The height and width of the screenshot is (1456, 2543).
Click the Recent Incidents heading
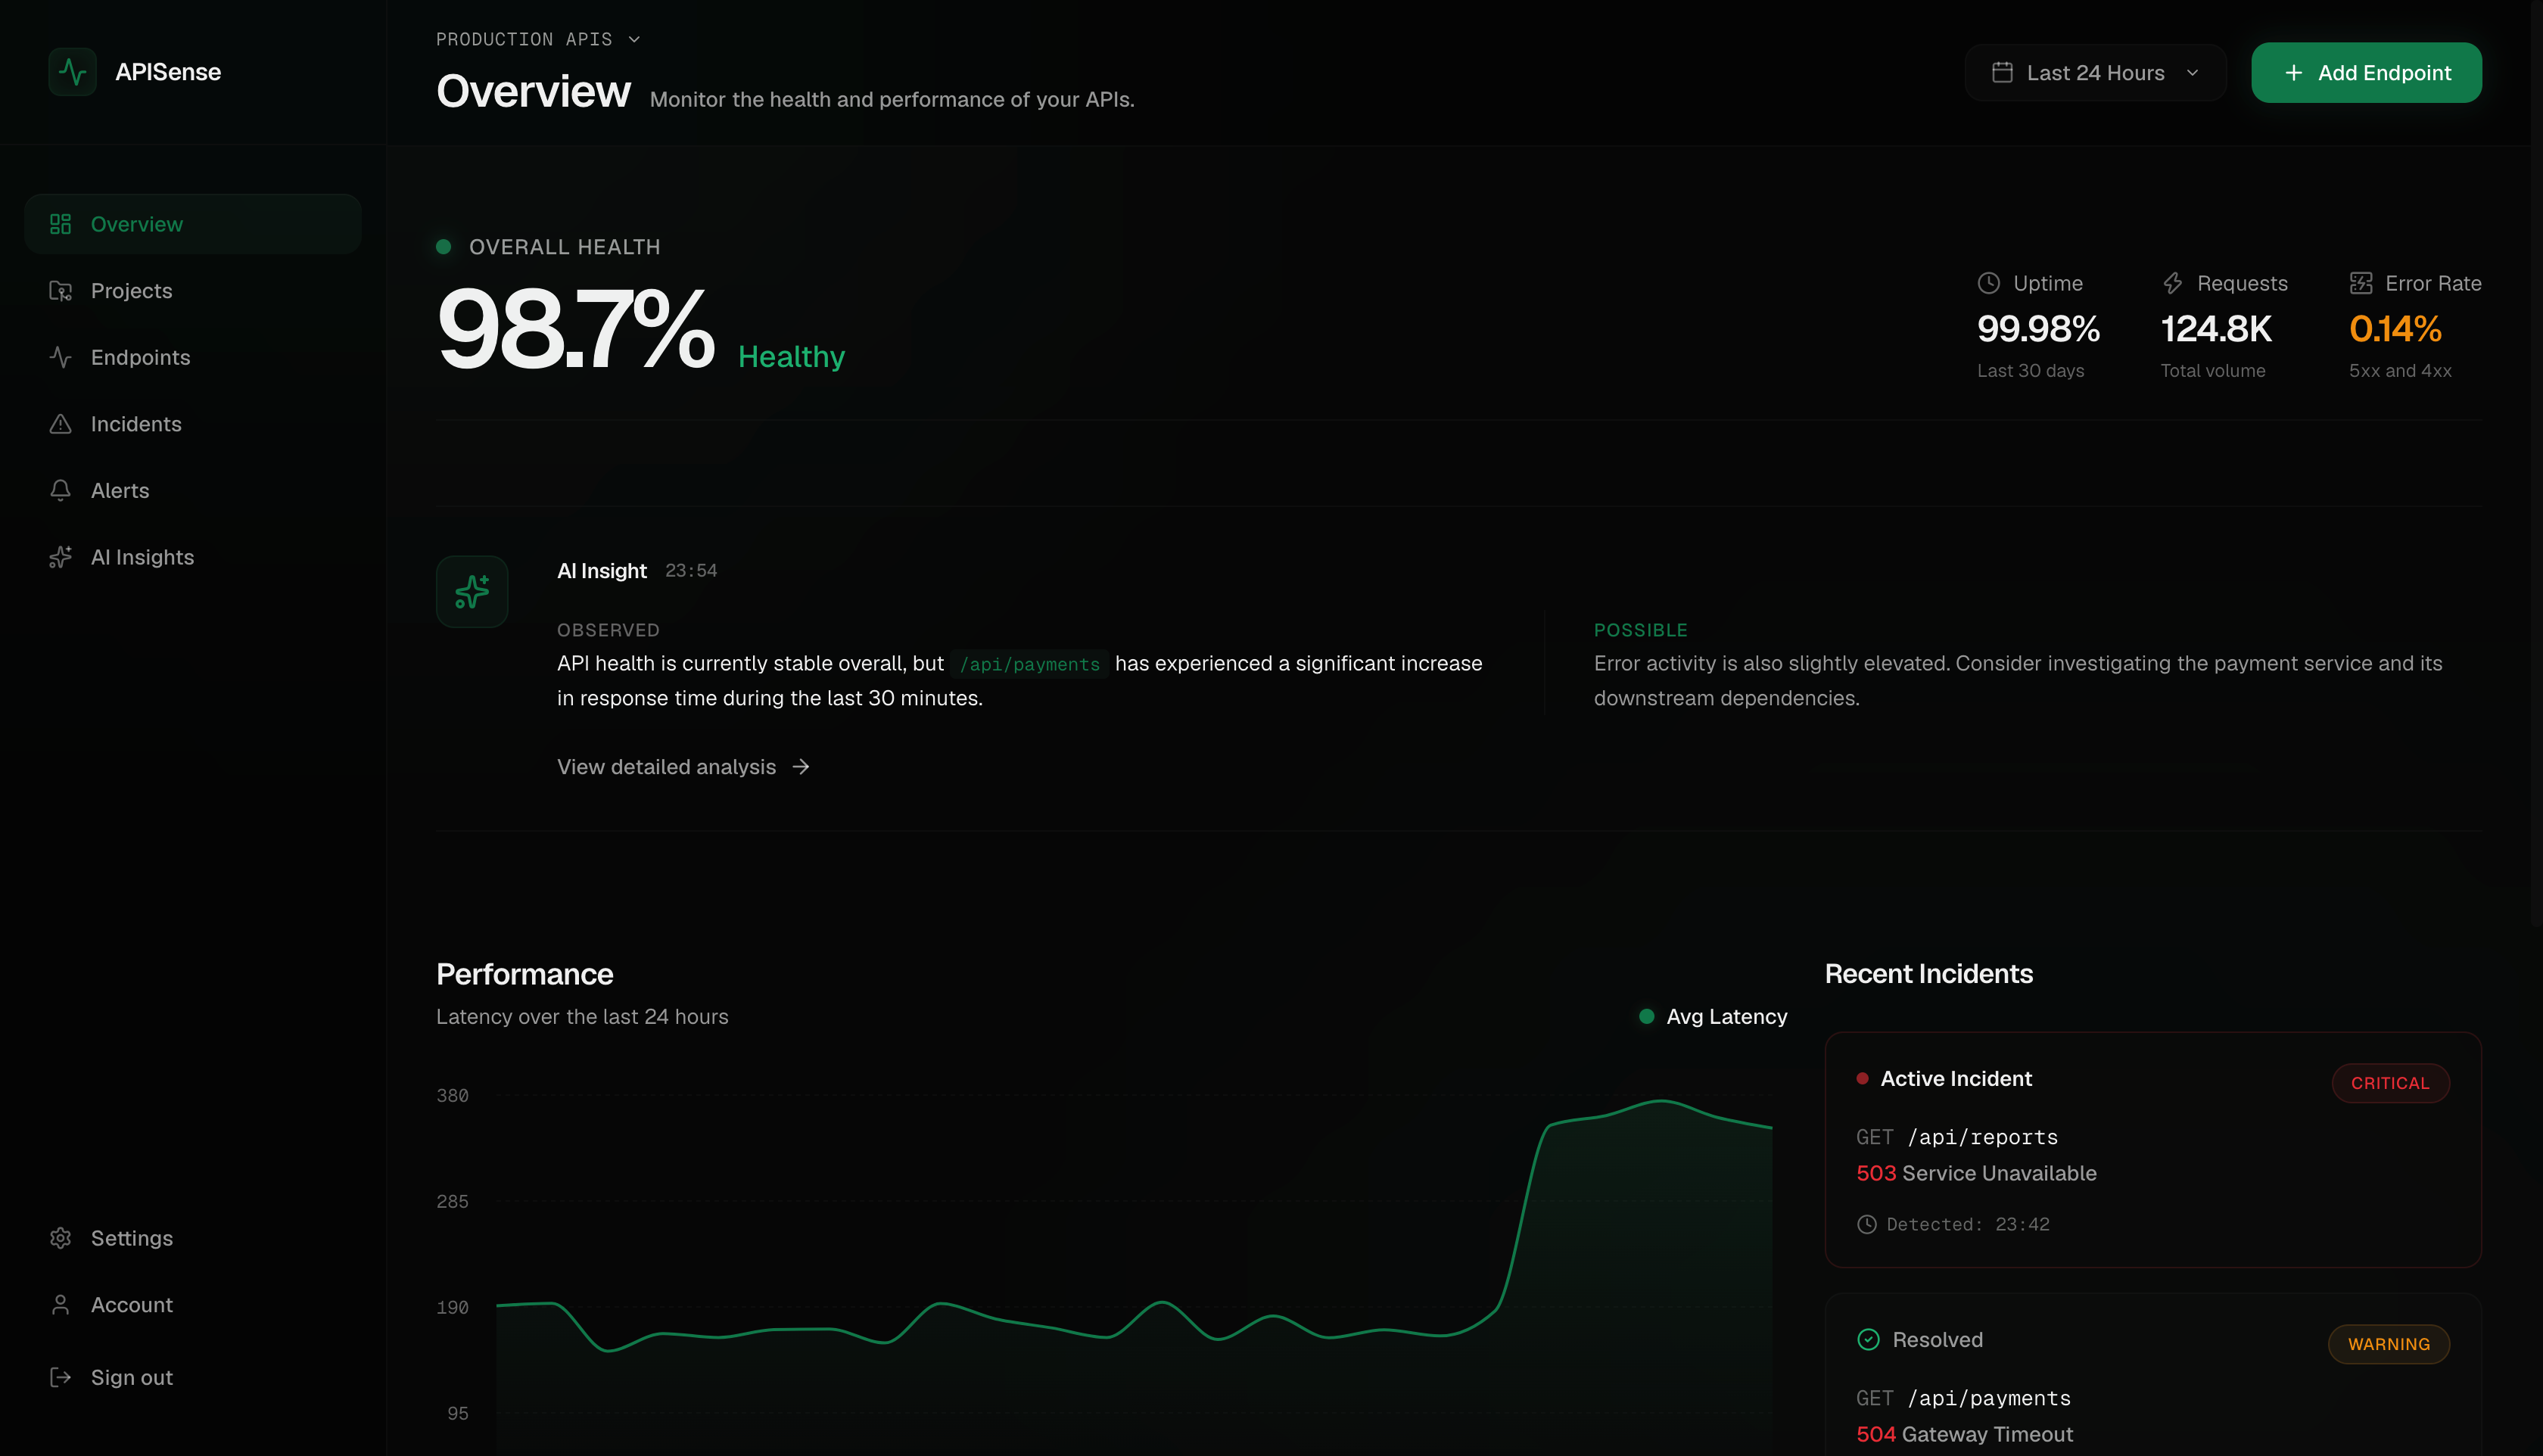tap(1928, 973)
